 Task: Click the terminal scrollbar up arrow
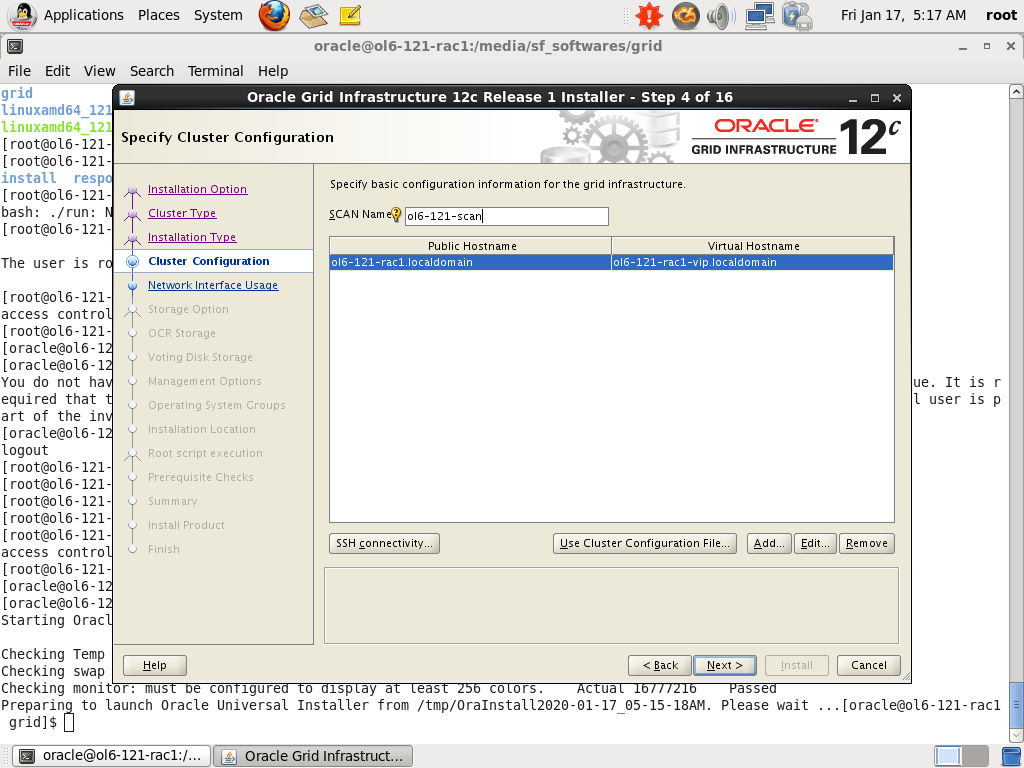[x=1016, y=91]
